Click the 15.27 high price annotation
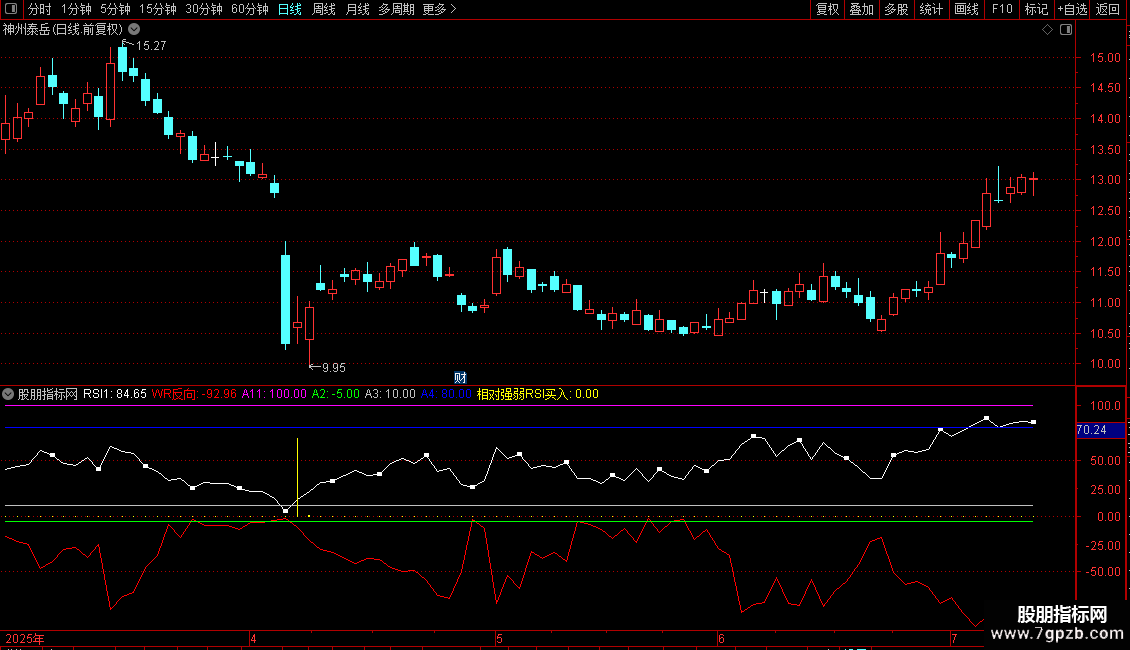 coord(151,46)
